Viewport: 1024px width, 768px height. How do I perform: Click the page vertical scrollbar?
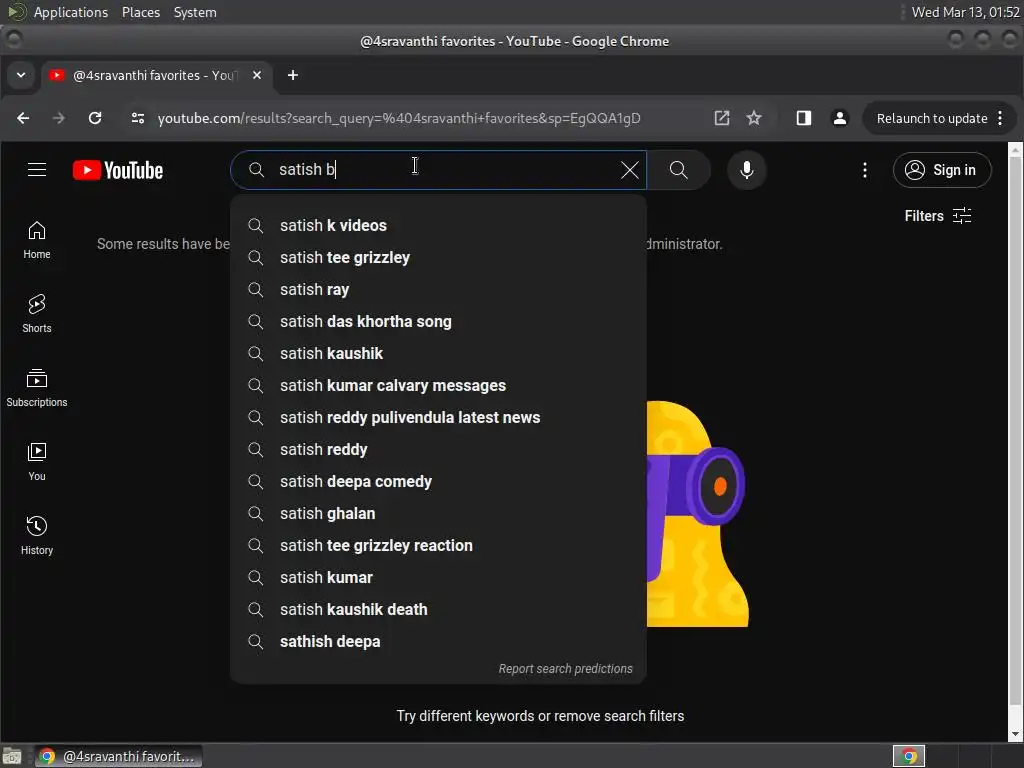point(1015,431)
